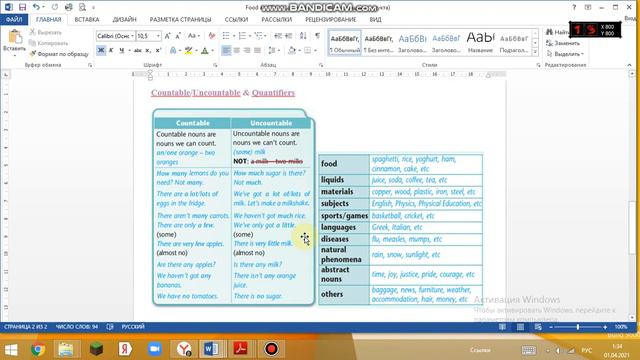
Task: Switch to Print Layout view icon
Action: coord(520,327)
